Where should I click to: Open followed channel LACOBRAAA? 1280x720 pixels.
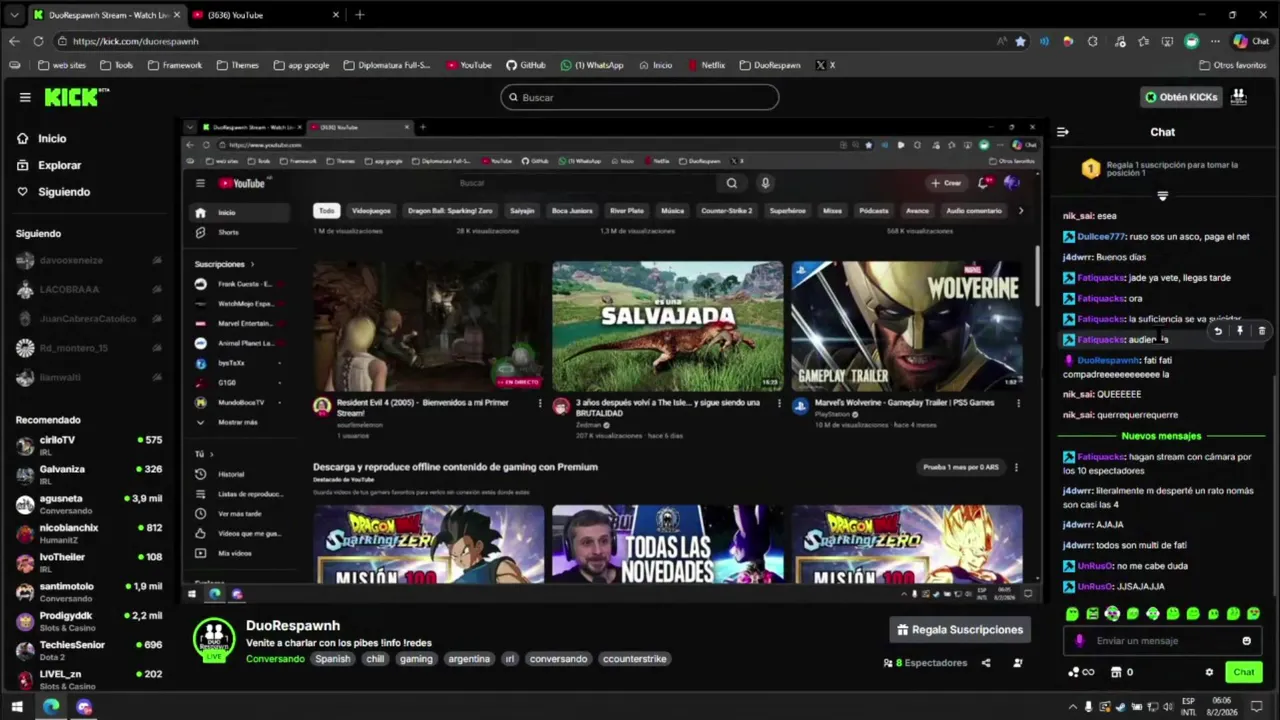point(89,290)
